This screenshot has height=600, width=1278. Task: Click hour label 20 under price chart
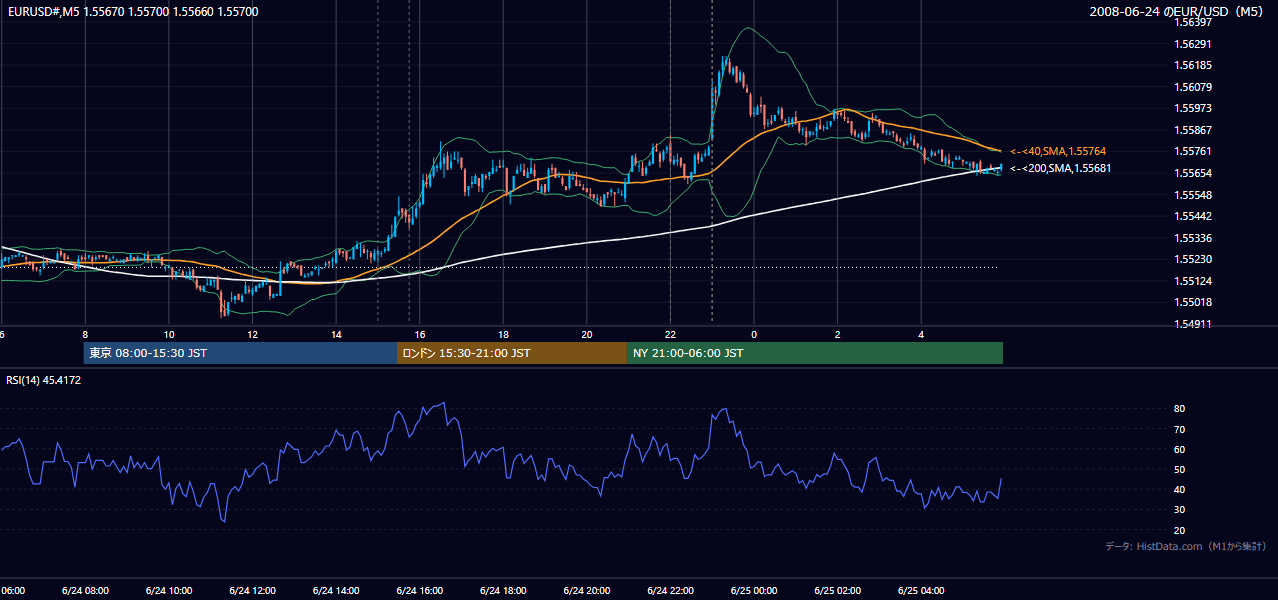pyautogui.click(x=587, y=334)
